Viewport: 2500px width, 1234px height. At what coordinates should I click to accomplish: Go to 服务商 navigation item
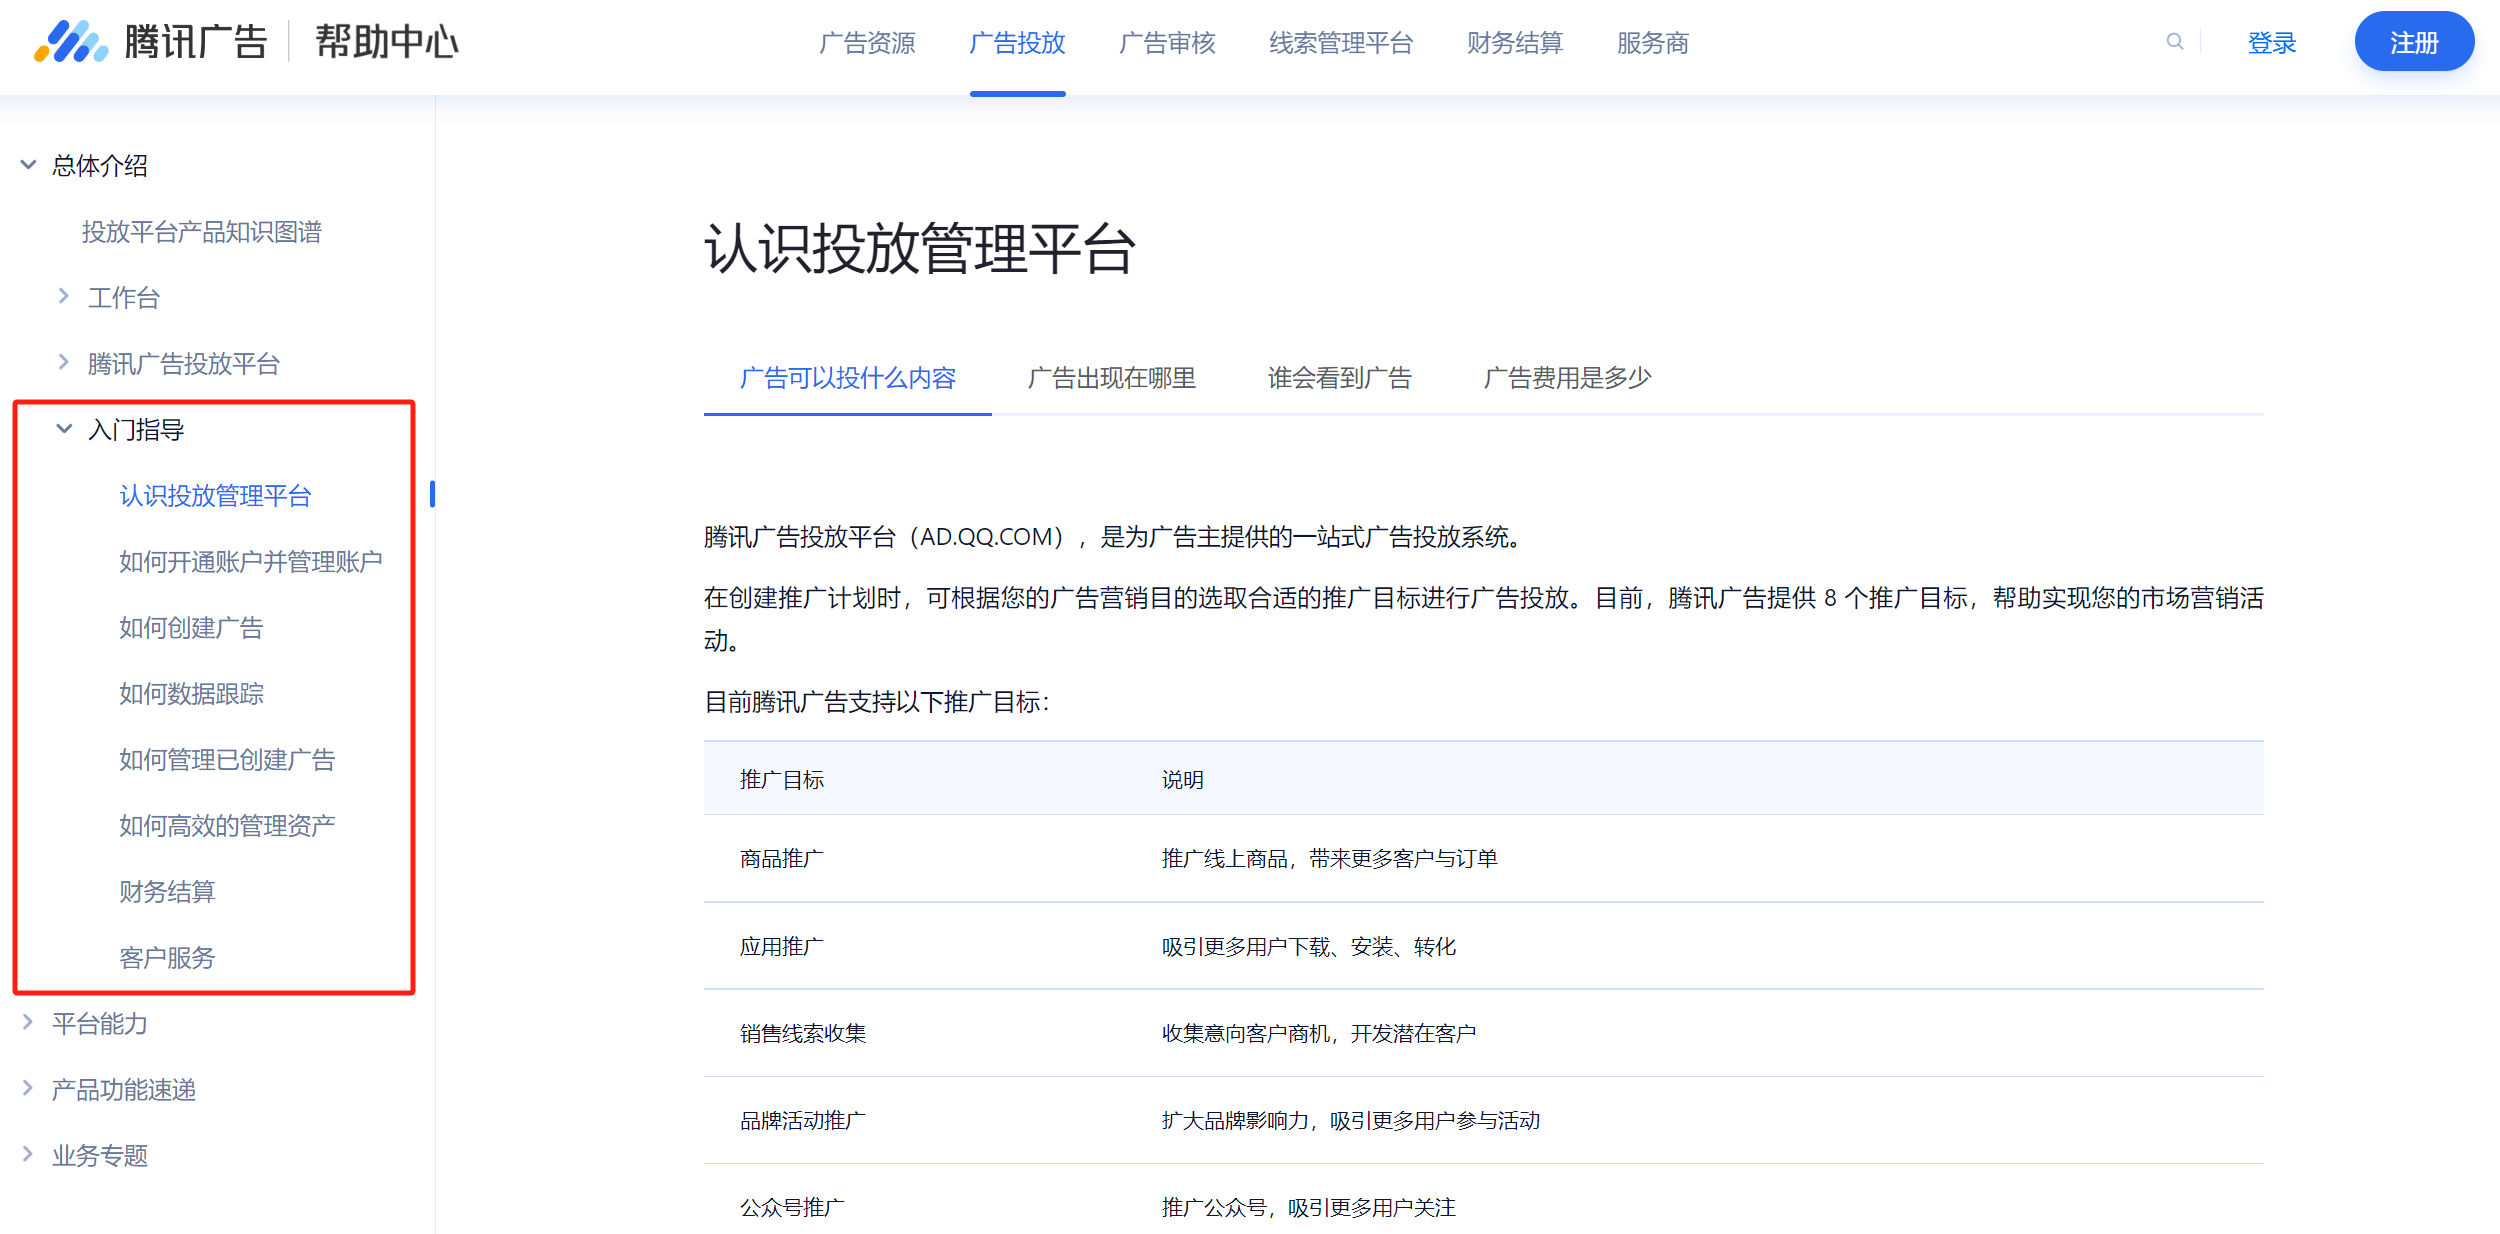[x=1652, y=43]
